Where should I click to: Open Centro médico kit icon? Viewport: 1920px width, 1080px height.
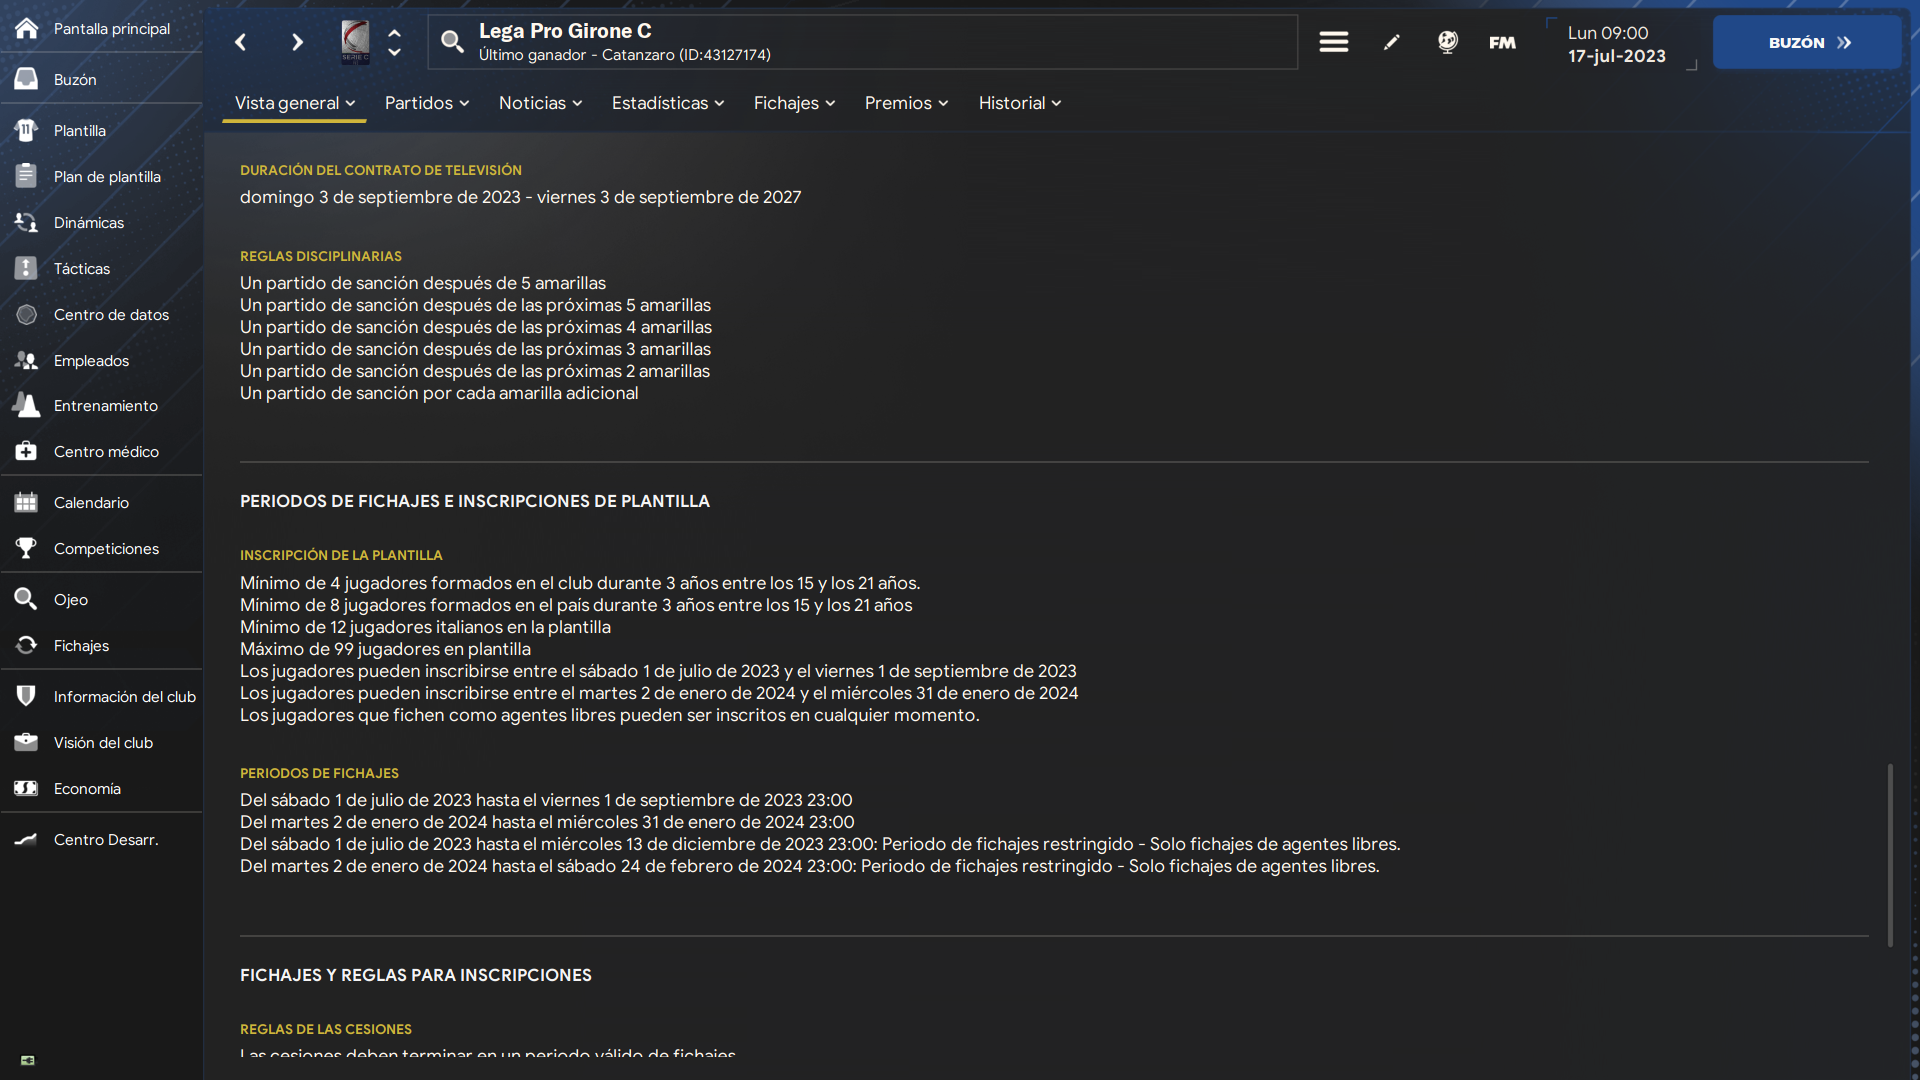[27, 451]
